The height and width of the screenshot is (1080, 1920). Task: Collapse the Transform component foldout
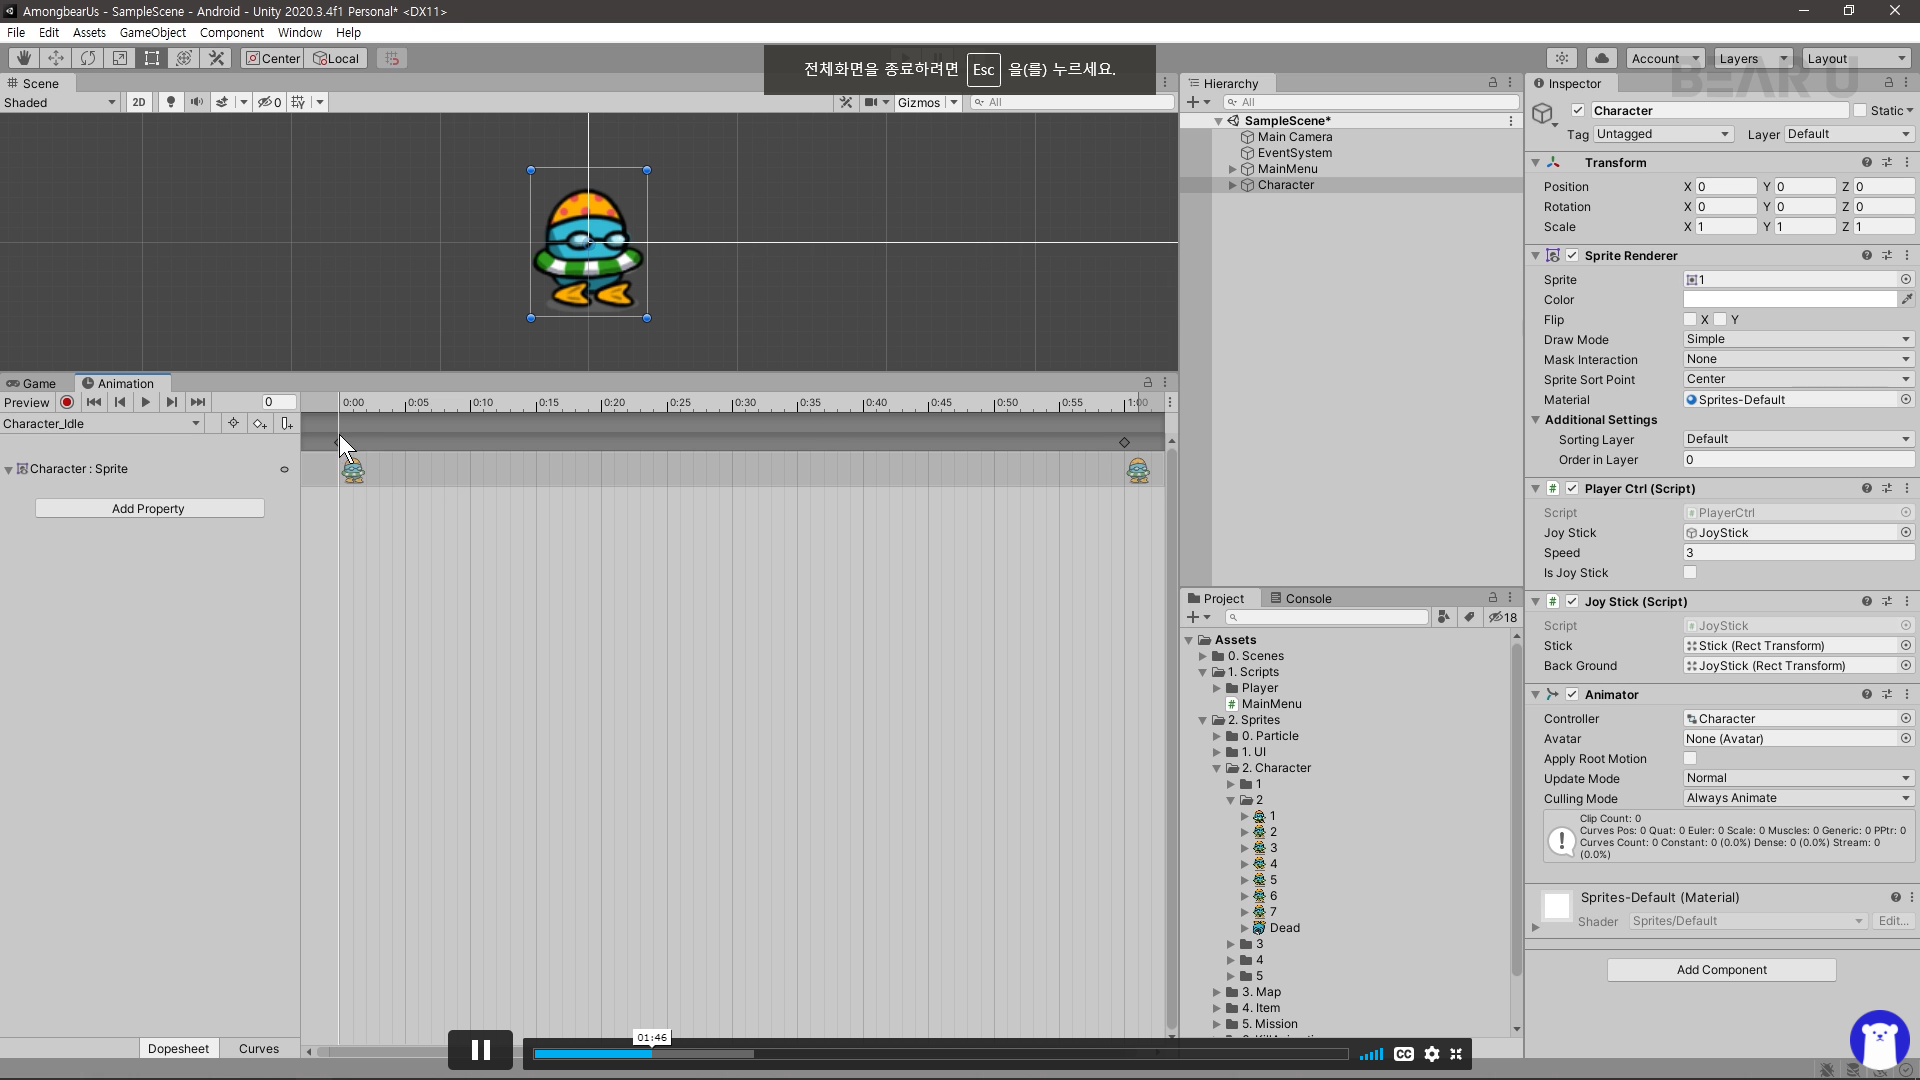pos(1535,162)
